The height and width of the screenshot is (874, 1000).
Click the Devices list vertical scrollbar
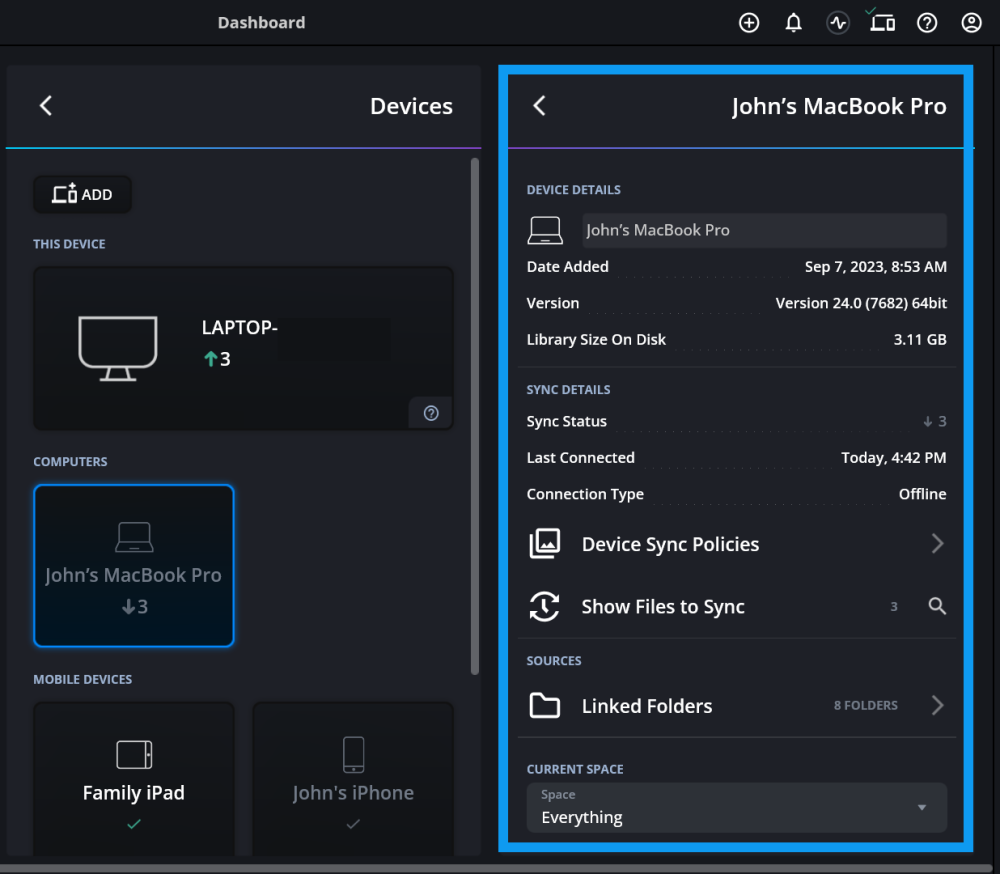474,415
